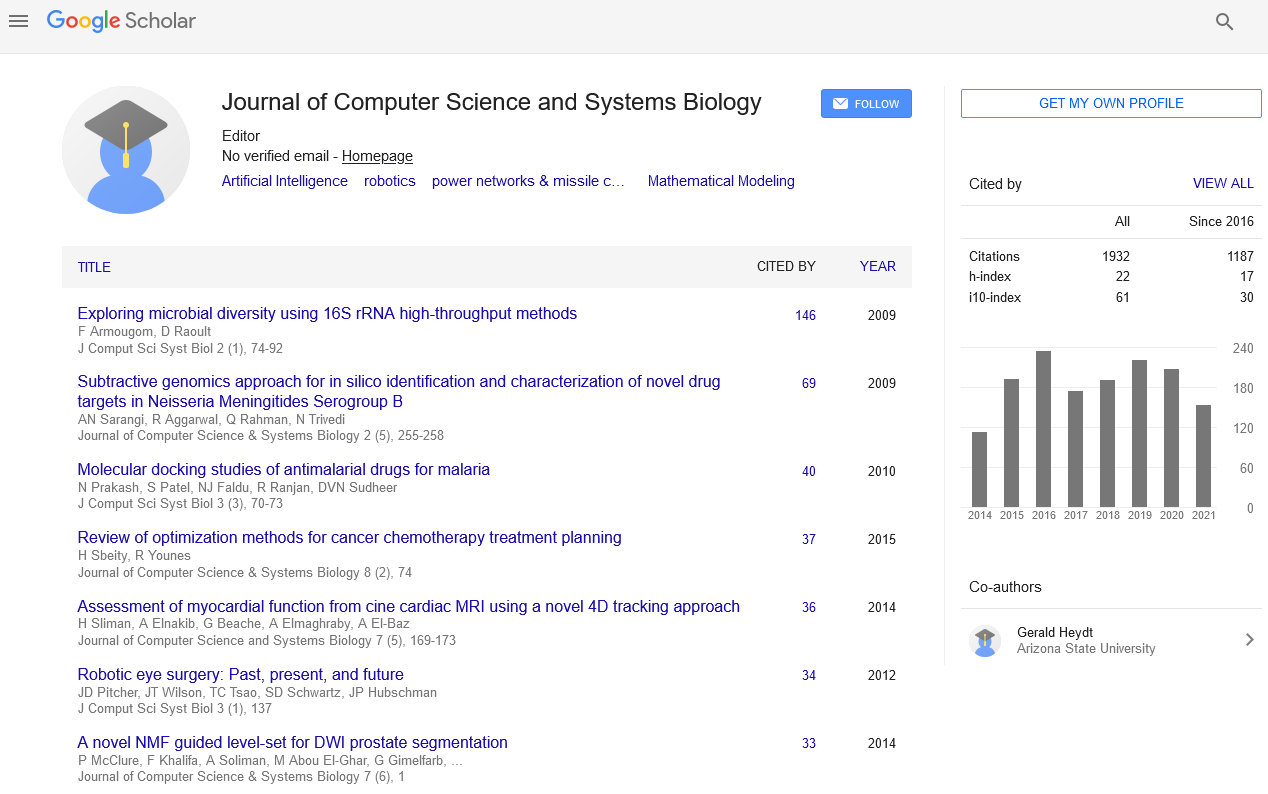Click the 2016 bar in citation chart
Image resolution: width=1268 pixels, height=794 pixels.
coord(1043,429)
